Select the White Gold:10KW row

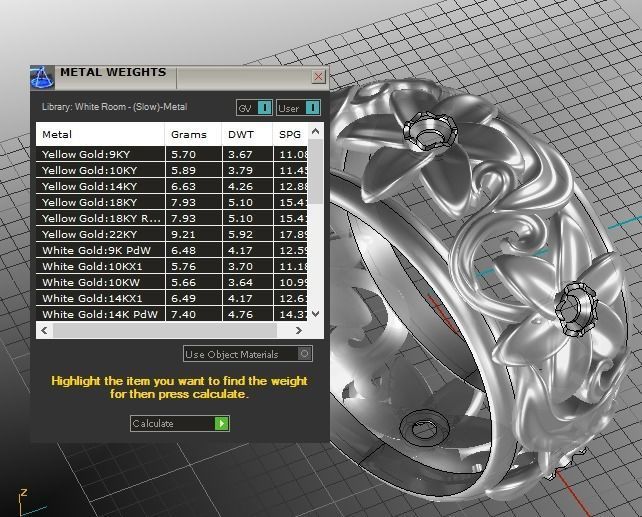(172, 282)
